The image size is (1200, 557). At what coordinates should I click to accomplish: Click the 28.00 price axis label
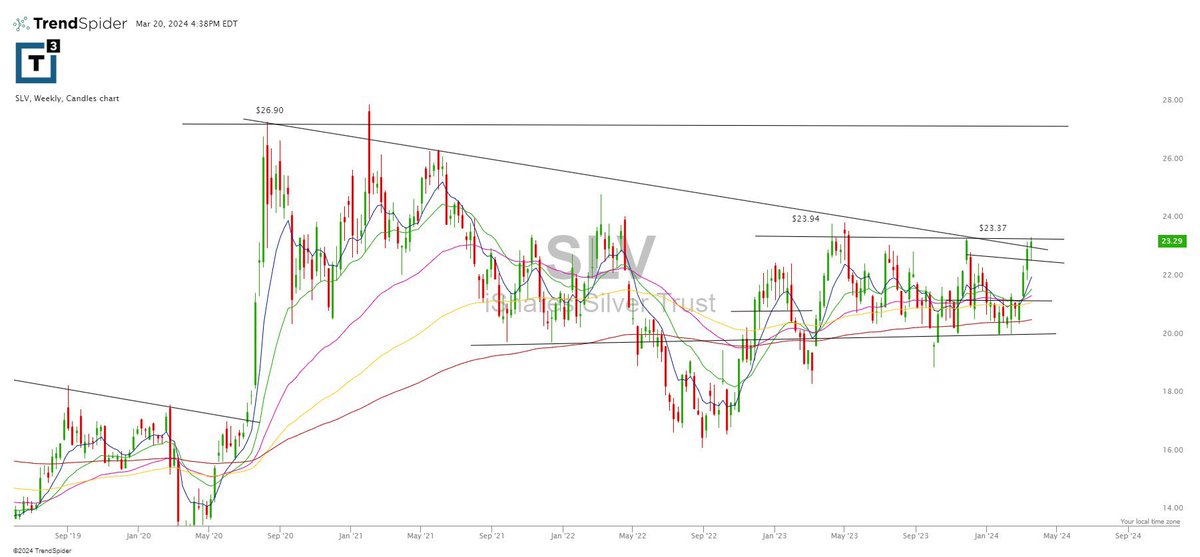pyautogui.click(x=1172, y=101)
